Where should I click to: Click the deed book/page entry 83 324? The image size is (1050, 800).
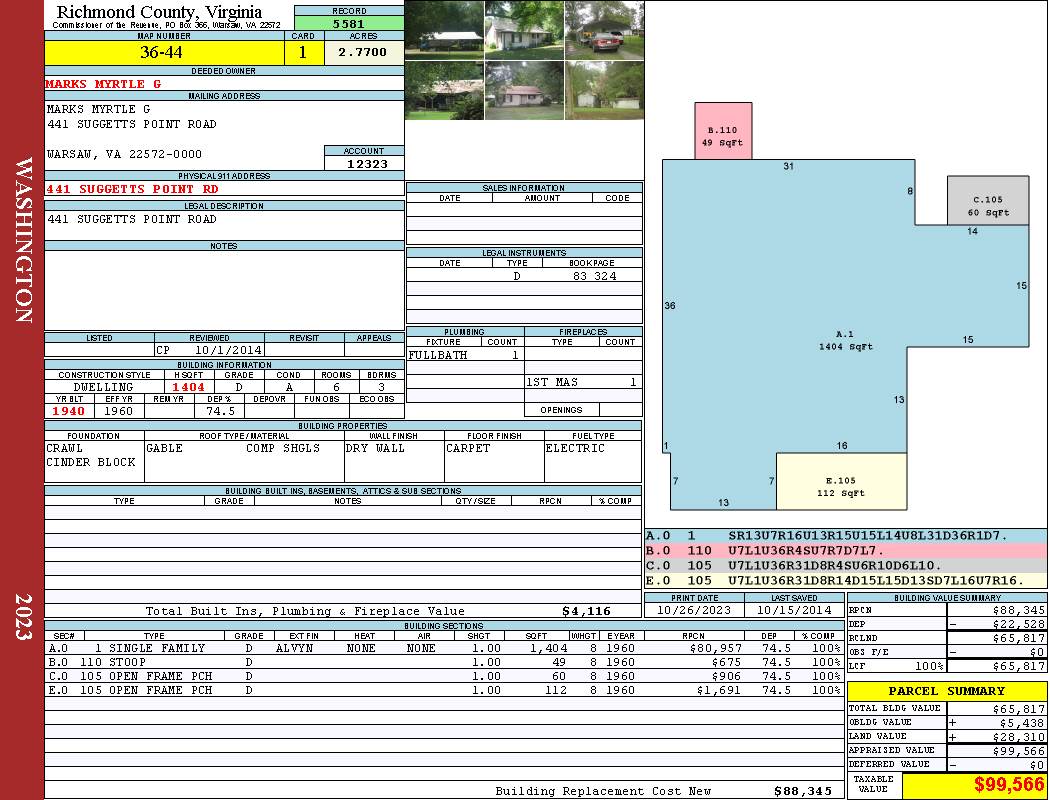[x=593, y=276]
